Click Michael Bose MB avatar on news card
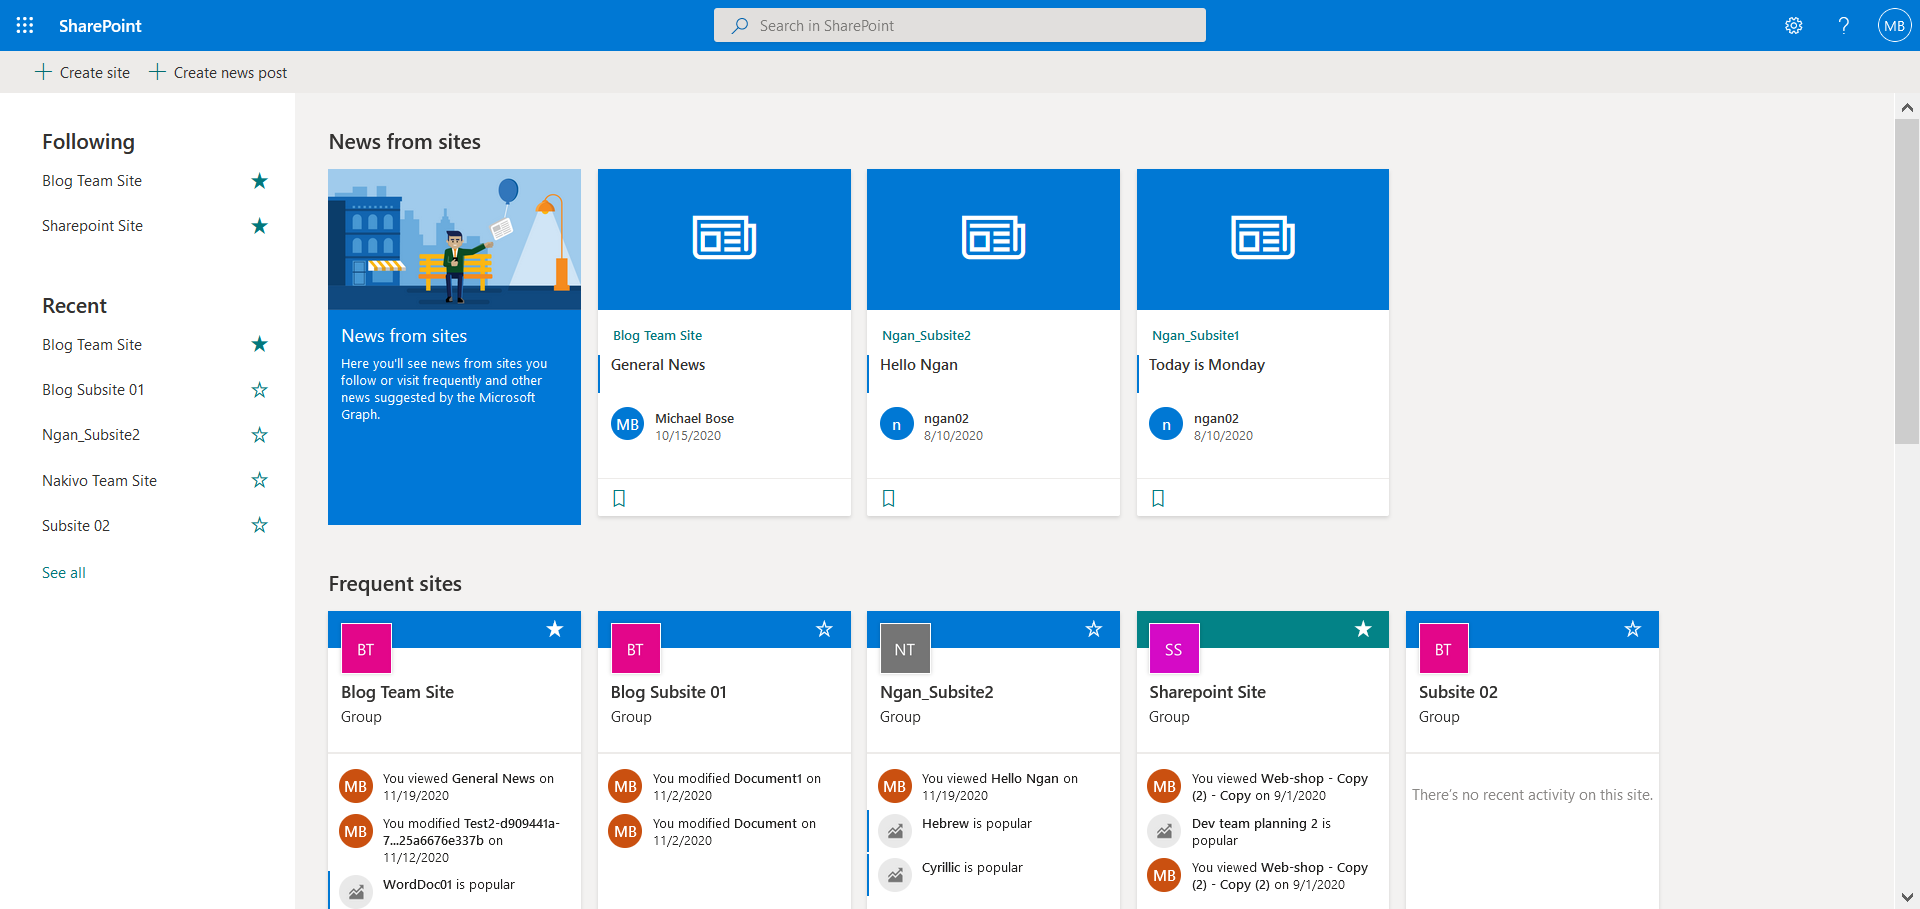The height and width of the screenshot is (909, 1920). pos(627,424)
